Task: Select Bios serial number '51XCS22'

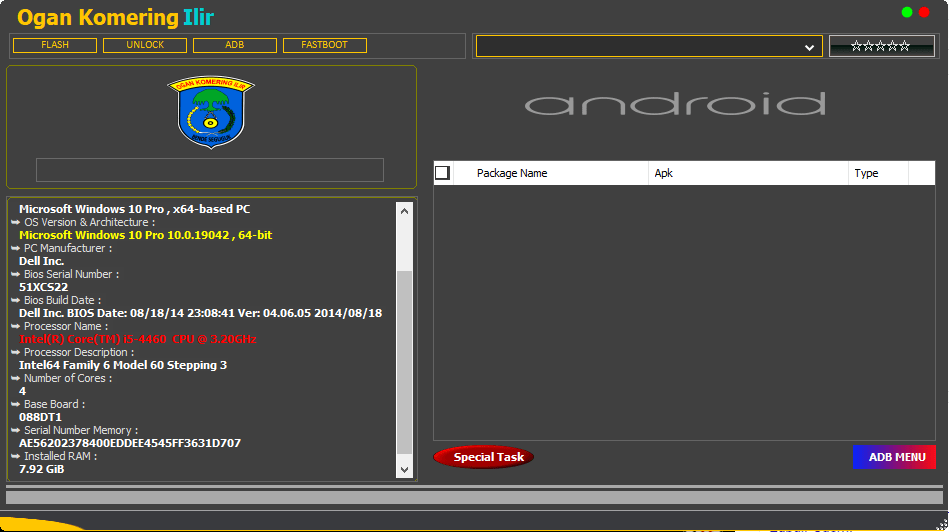Action: point(43,287)
